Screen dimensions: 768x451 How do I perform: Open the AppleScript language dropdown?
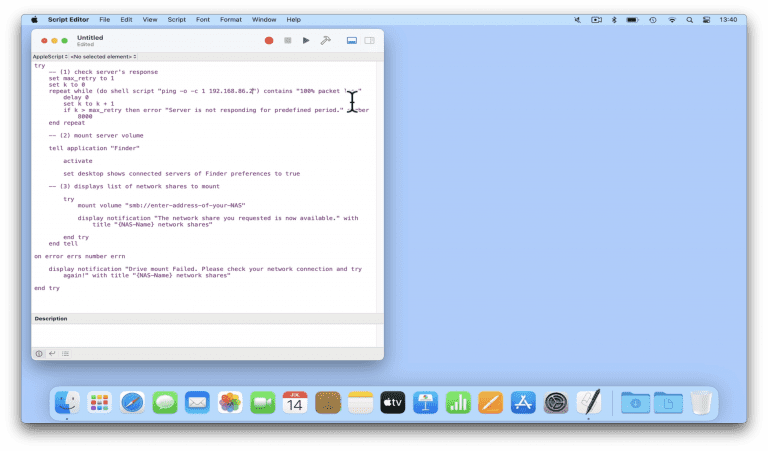pos(50,57)
